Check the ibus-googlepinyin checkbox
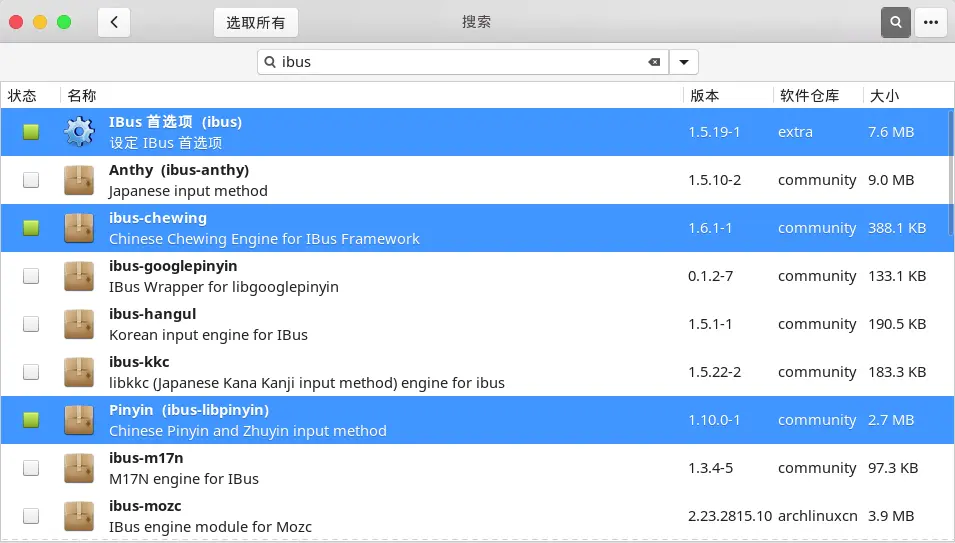The width and height of the screenshot is (955, 543). pyautogui.click(x=31, y=276)
